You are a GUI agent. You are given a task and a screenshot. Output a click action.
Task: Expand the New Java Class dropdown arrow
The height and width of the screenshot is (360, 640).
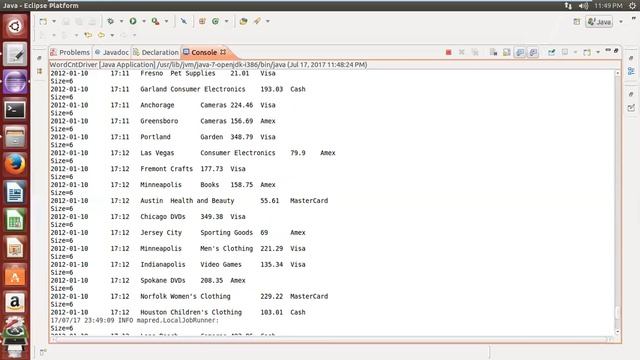pos(226,21)
